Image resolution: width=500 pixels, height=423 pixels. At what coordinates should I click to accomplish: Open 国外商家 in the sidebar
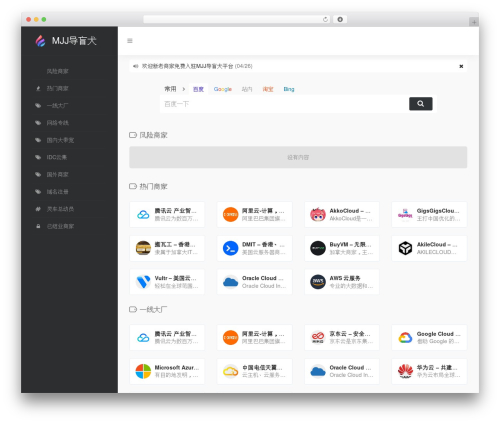(x=57, y=175)
